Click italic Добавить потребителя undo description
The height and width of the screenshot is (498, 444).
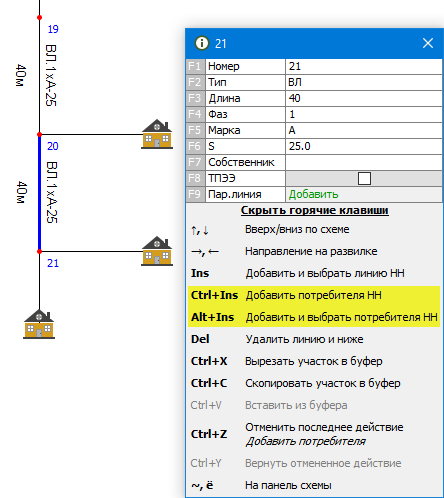pos(306,442)
